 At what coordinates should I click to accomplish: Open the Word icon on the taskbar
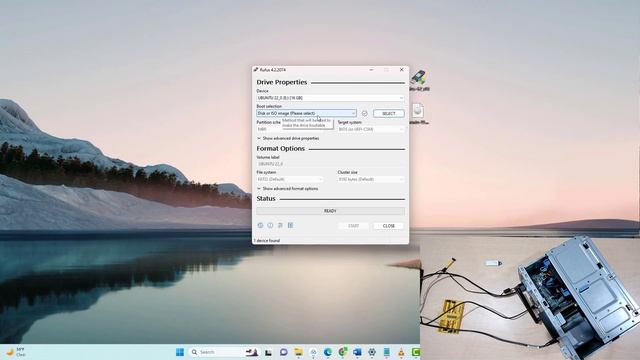click(357, 352)
